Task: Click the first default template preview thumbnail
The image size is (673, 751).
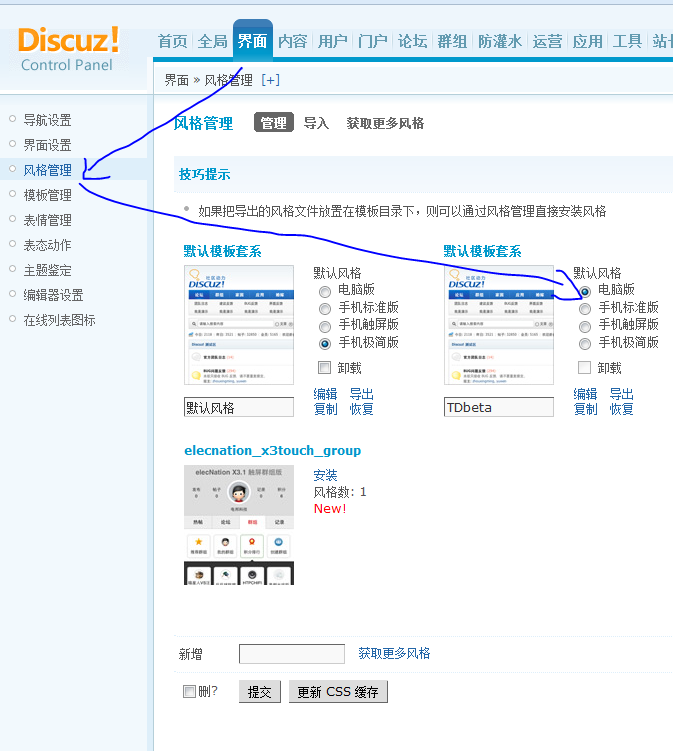Action: click(x=238, y=325)
